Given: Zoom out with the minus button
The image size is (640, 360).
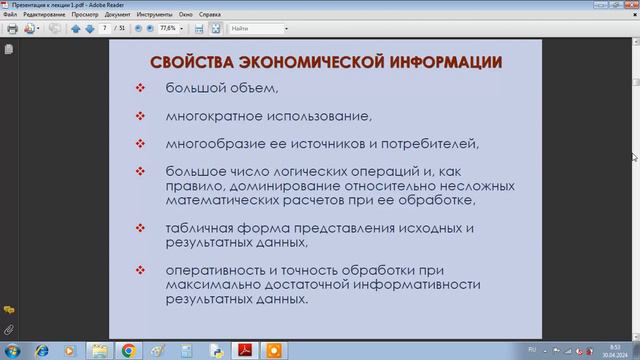Looking at the screenshot, I should tap(138, 28).
